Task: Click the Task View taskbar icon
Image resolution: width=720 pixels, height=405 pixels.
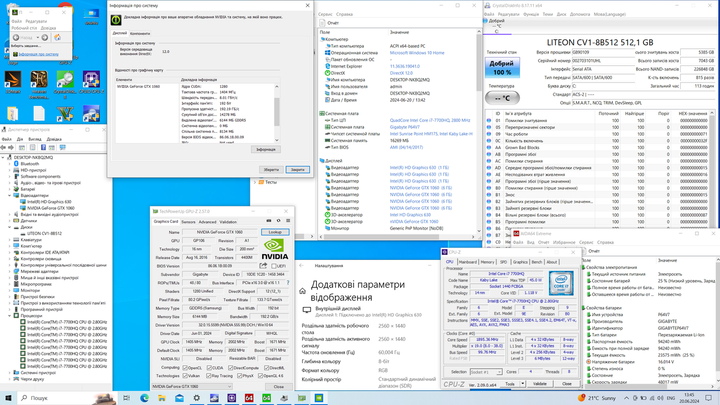Action: [127, 398]
